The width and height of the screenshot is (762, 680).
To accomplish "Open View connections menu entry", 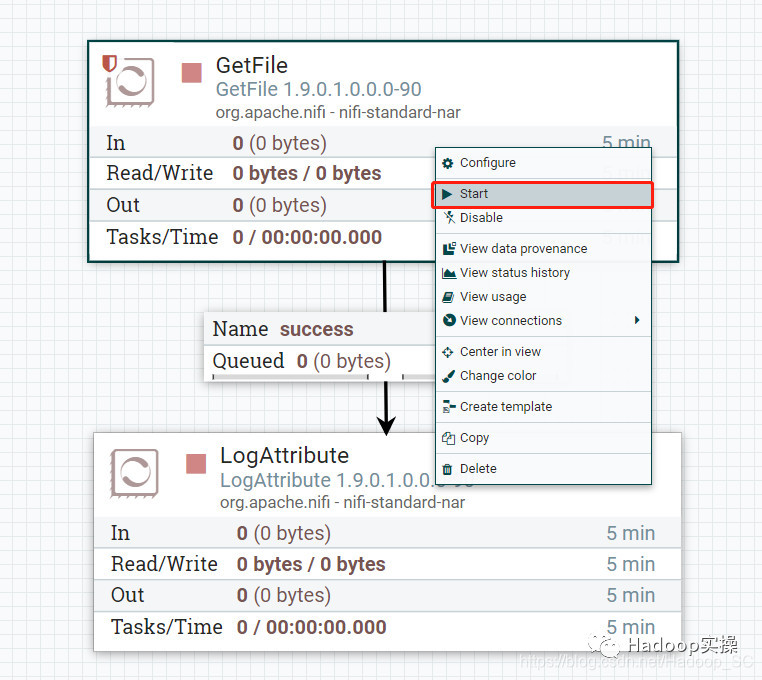I will [x=543, y=321].
